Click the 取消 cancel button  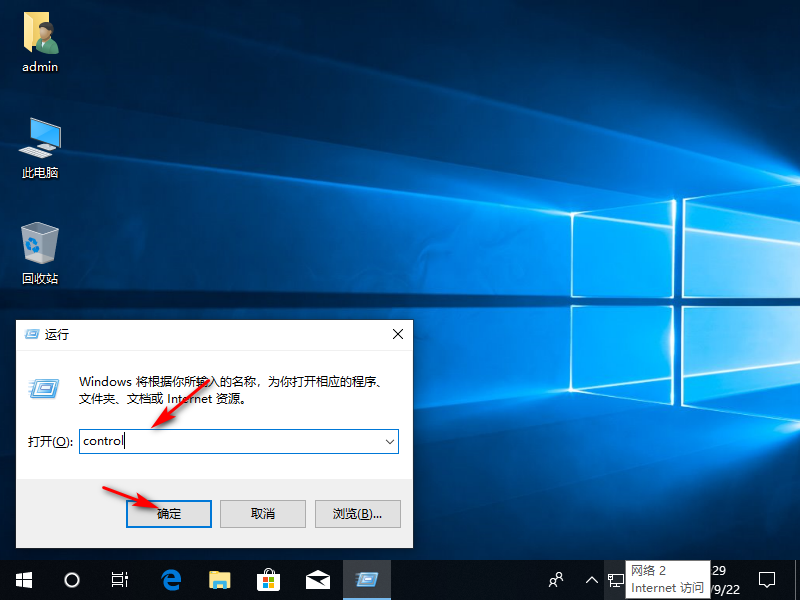(x=262, y=513)
